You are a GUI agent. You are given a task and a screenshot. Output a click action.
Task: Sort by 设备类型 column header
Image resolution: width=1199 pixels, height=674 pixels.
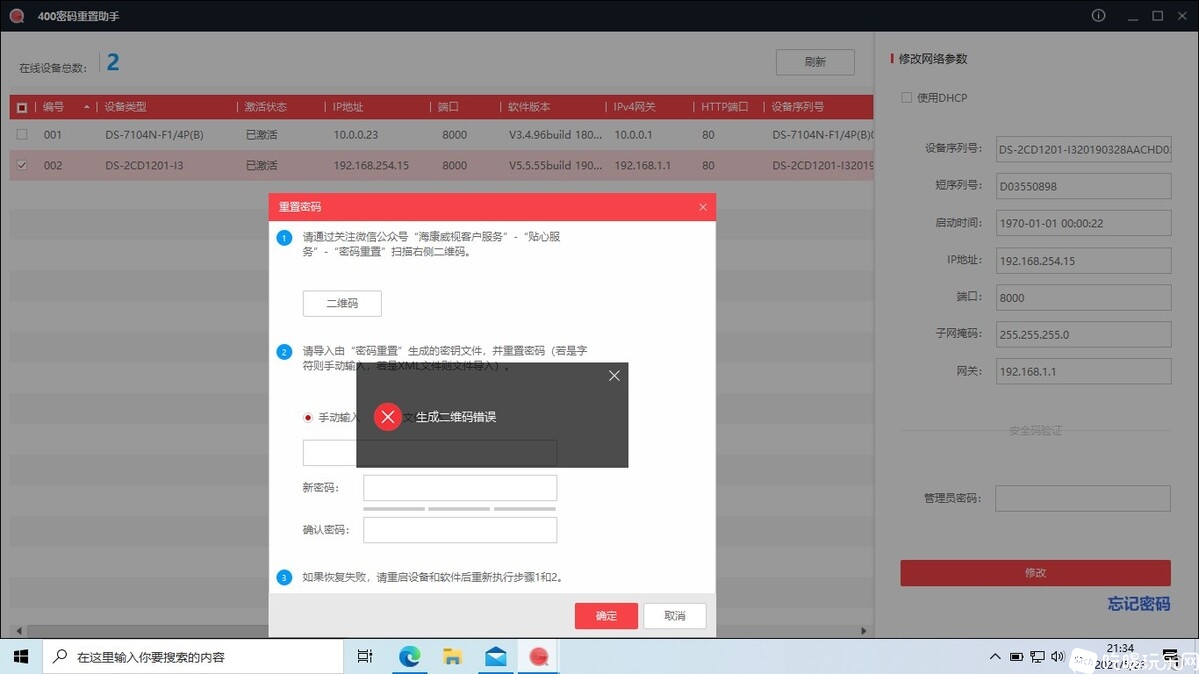[125, 107]
